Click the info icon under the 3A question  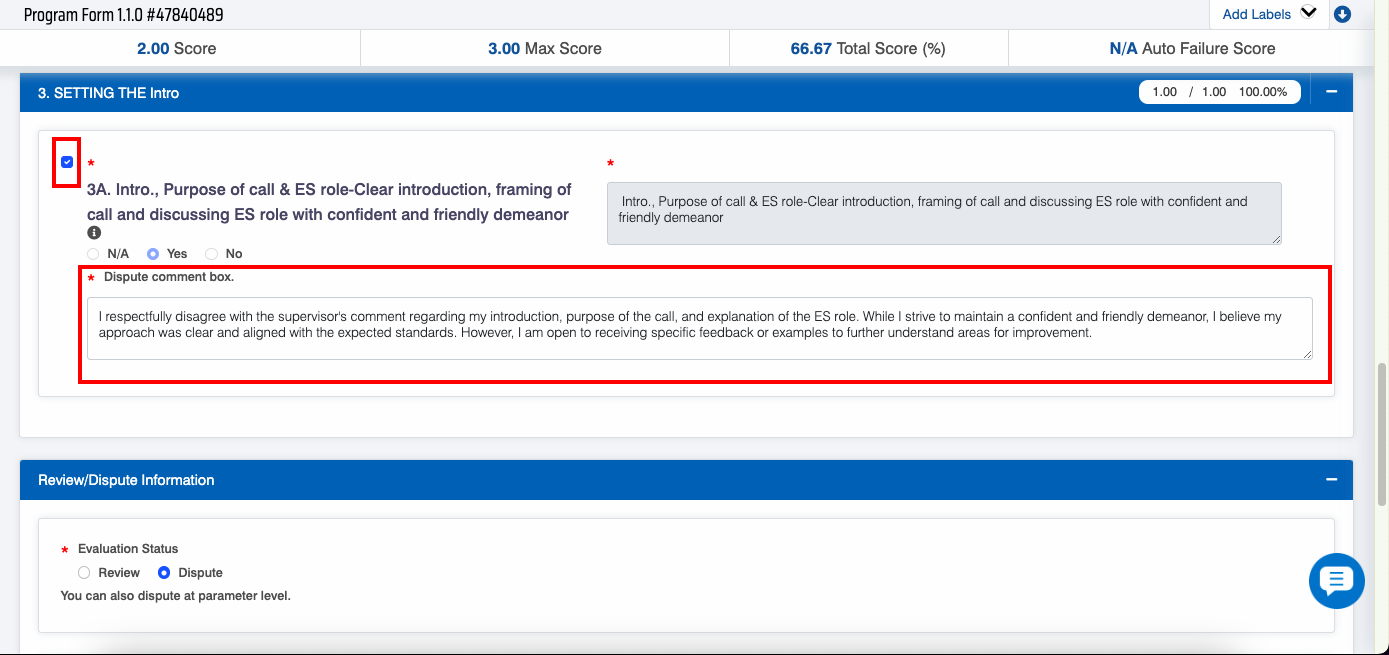click(x=94, y=233)
